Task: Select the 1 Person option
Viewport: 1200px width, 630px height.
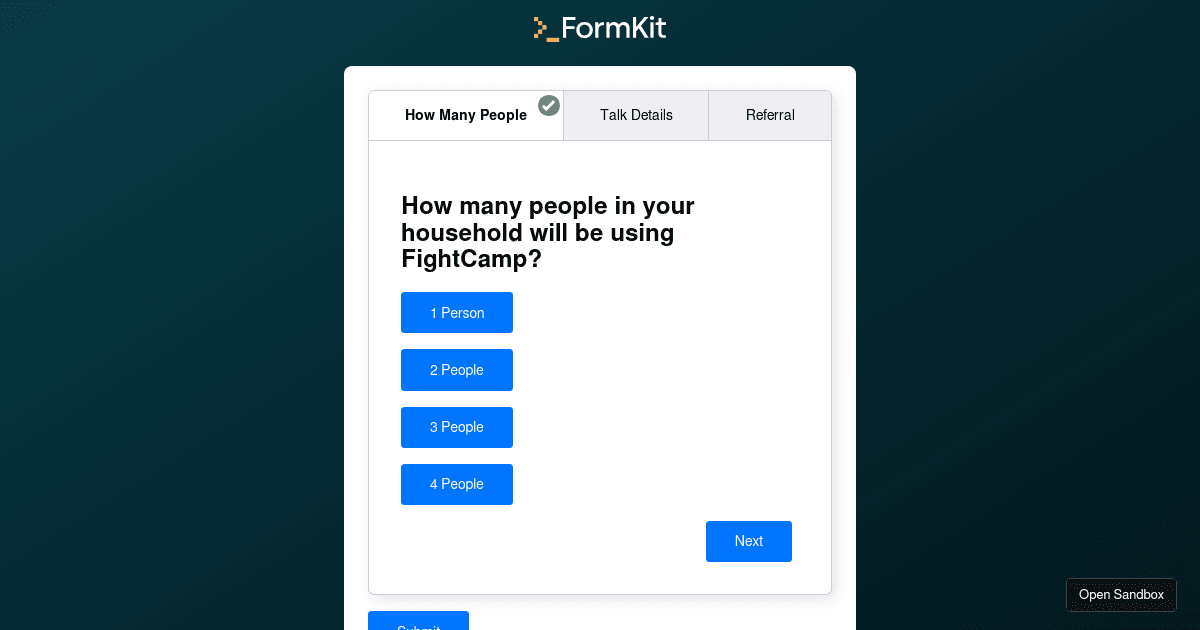Action: click(457, 312)
